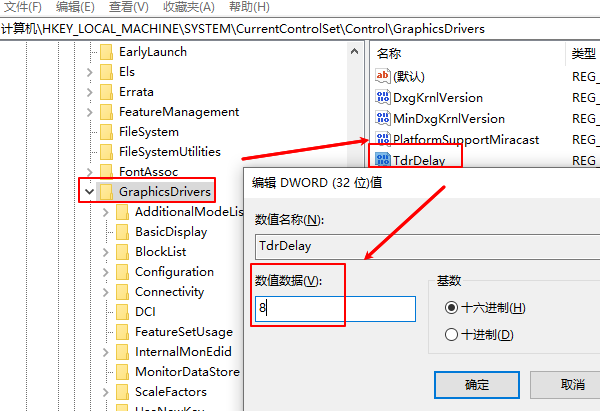The width and height of the screenshot is (600, 411).
Task: Select the Connectivity folder icon
Action: (x=122, y=292)
